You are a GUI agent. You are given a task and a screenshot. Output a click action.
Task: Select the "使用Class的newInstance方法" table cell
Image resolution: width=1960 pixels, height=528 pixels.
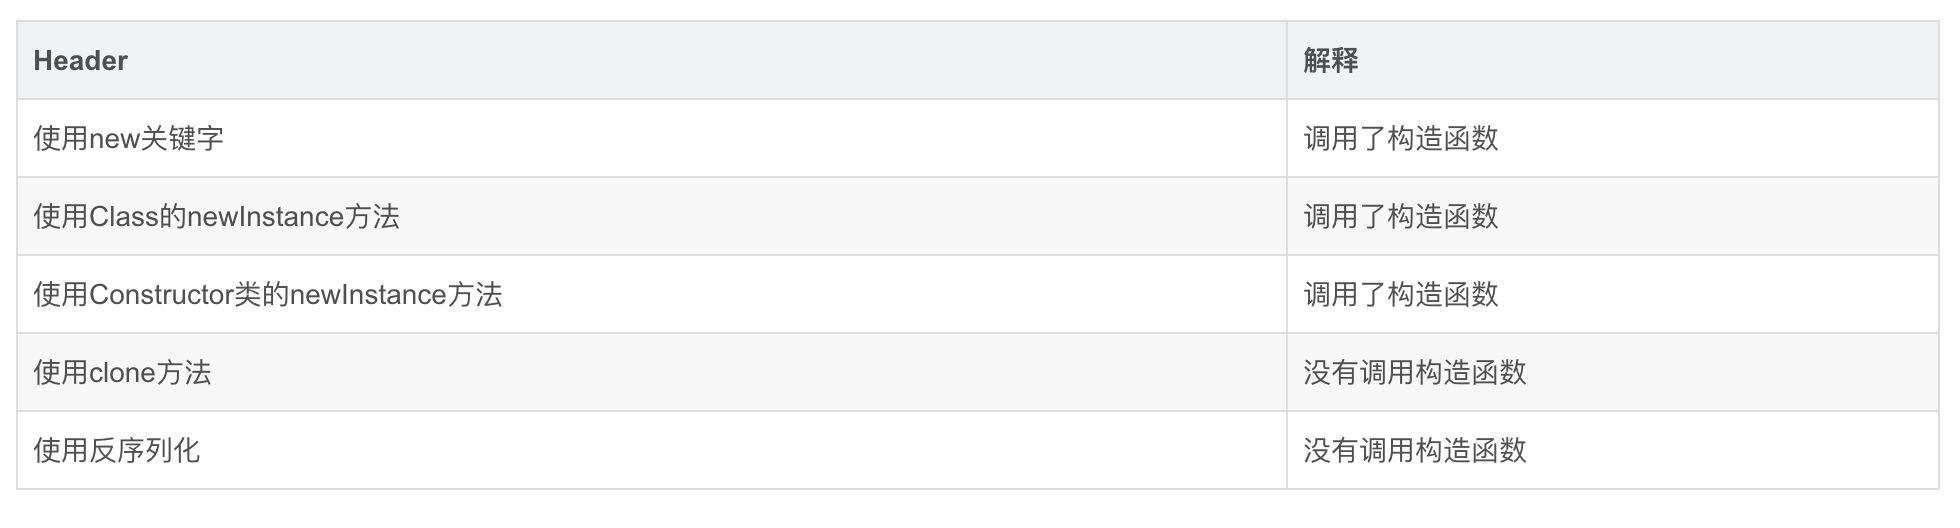[x=216, y=216]
